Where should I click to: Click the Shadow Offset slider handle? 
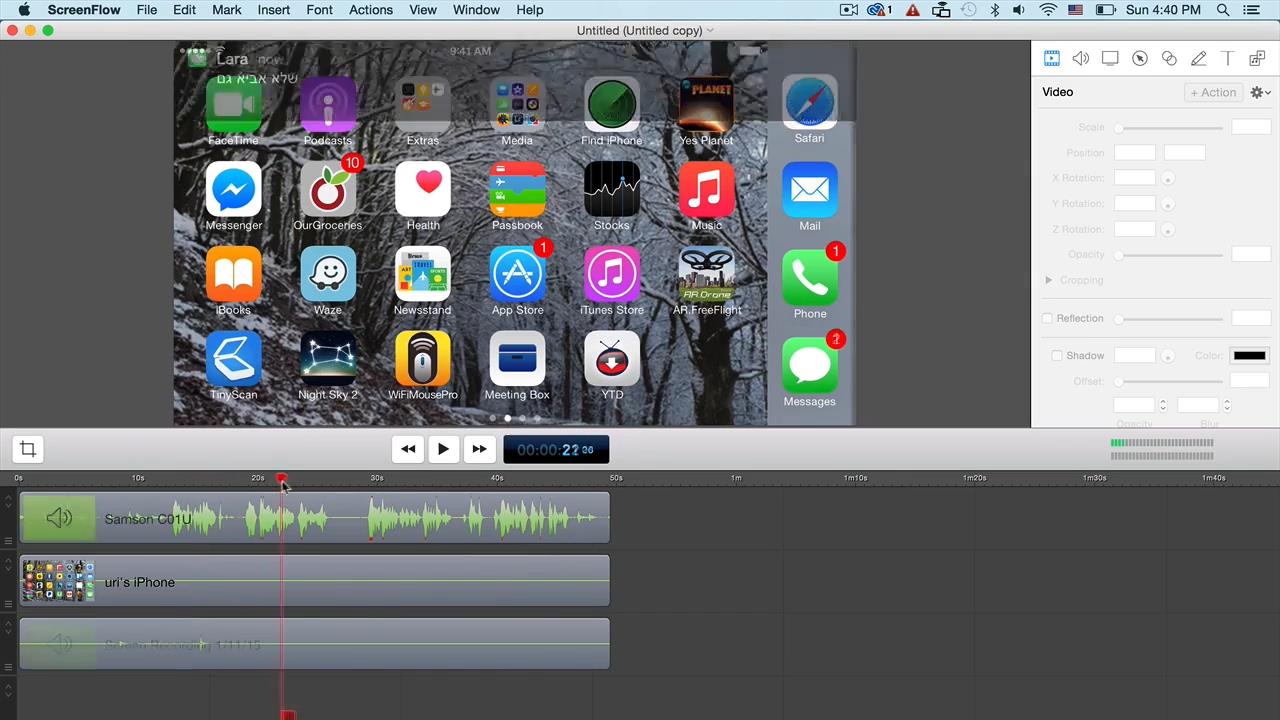(x=1119, y=381)
